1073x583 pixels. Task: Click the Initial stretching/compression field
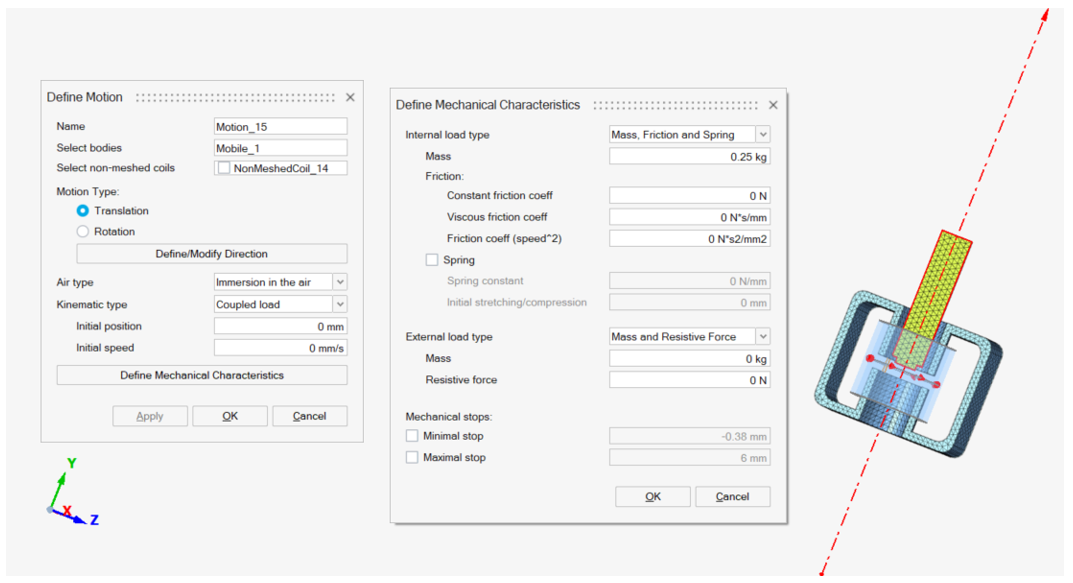690,302
